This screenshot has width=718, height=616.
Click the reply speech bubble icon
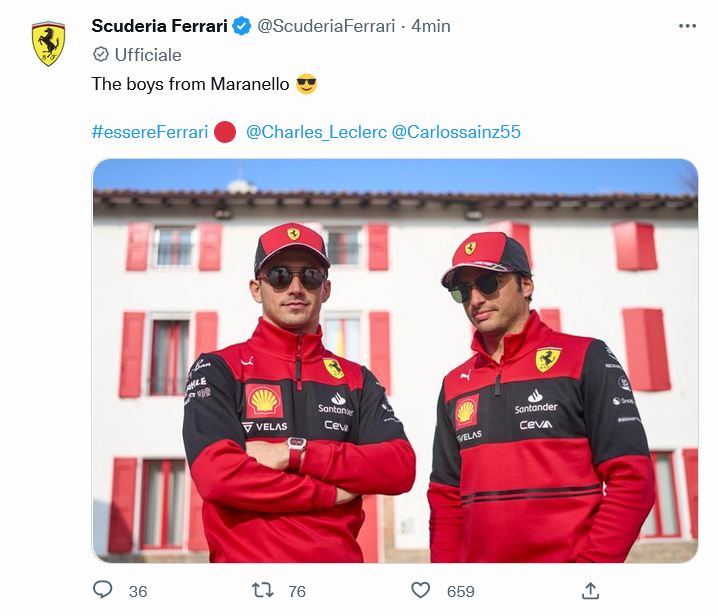[103, 590]
